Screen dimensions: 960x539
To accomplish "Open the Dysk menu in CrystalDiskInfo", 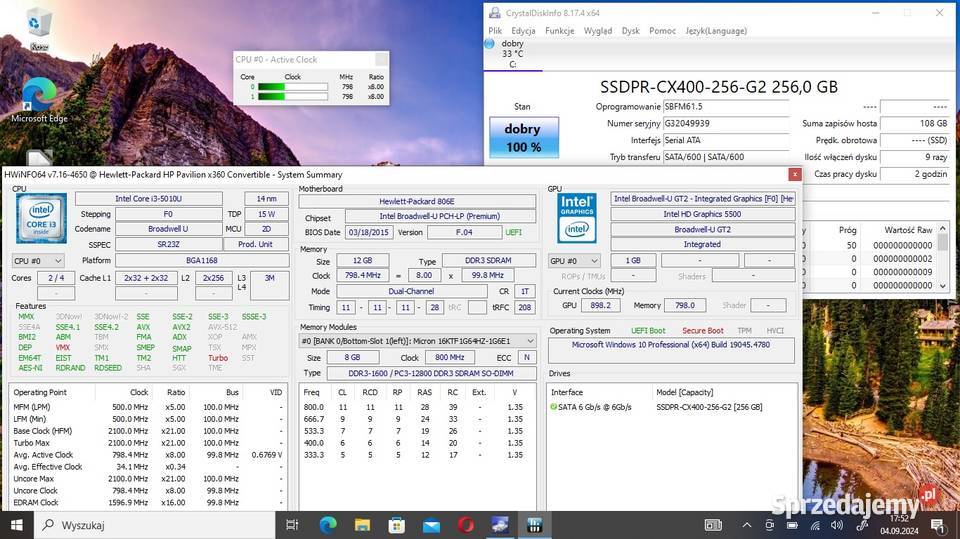I will 631,31.
